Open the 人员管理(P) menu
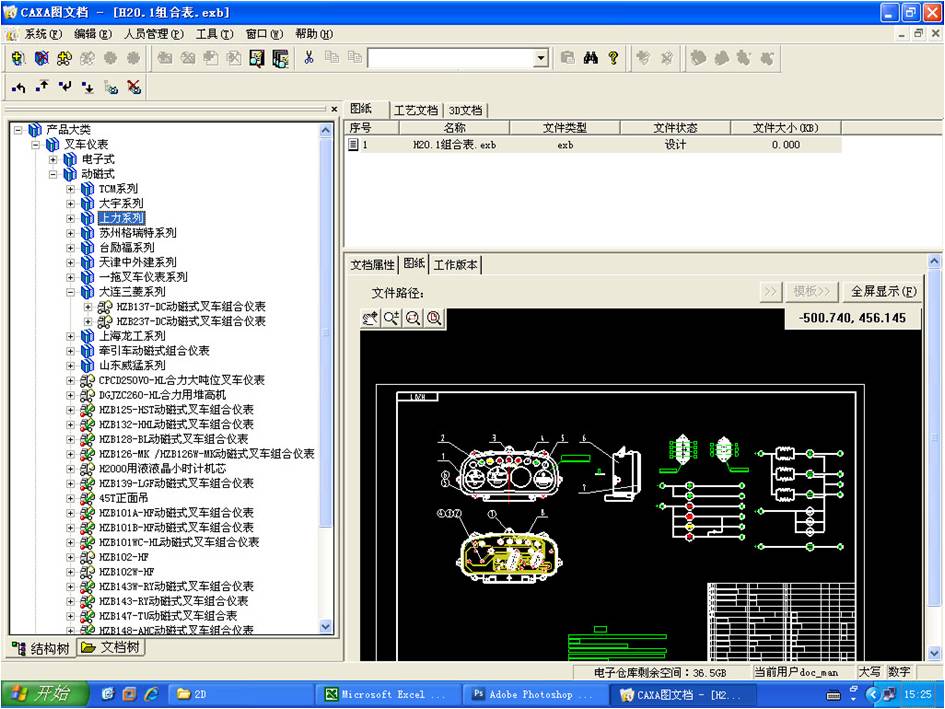 (154, 34)
